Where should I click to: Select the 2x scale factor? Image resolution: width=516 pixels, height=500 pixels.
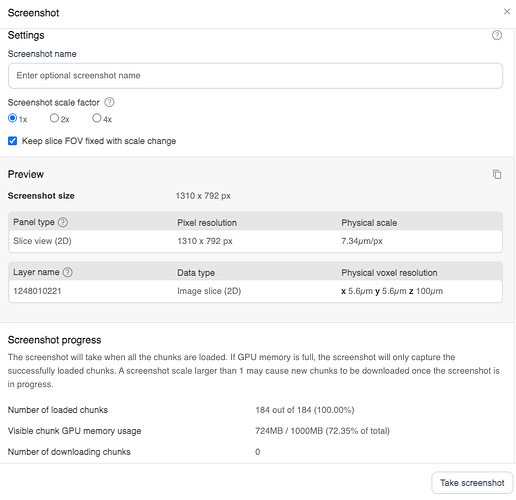[54, 118]
